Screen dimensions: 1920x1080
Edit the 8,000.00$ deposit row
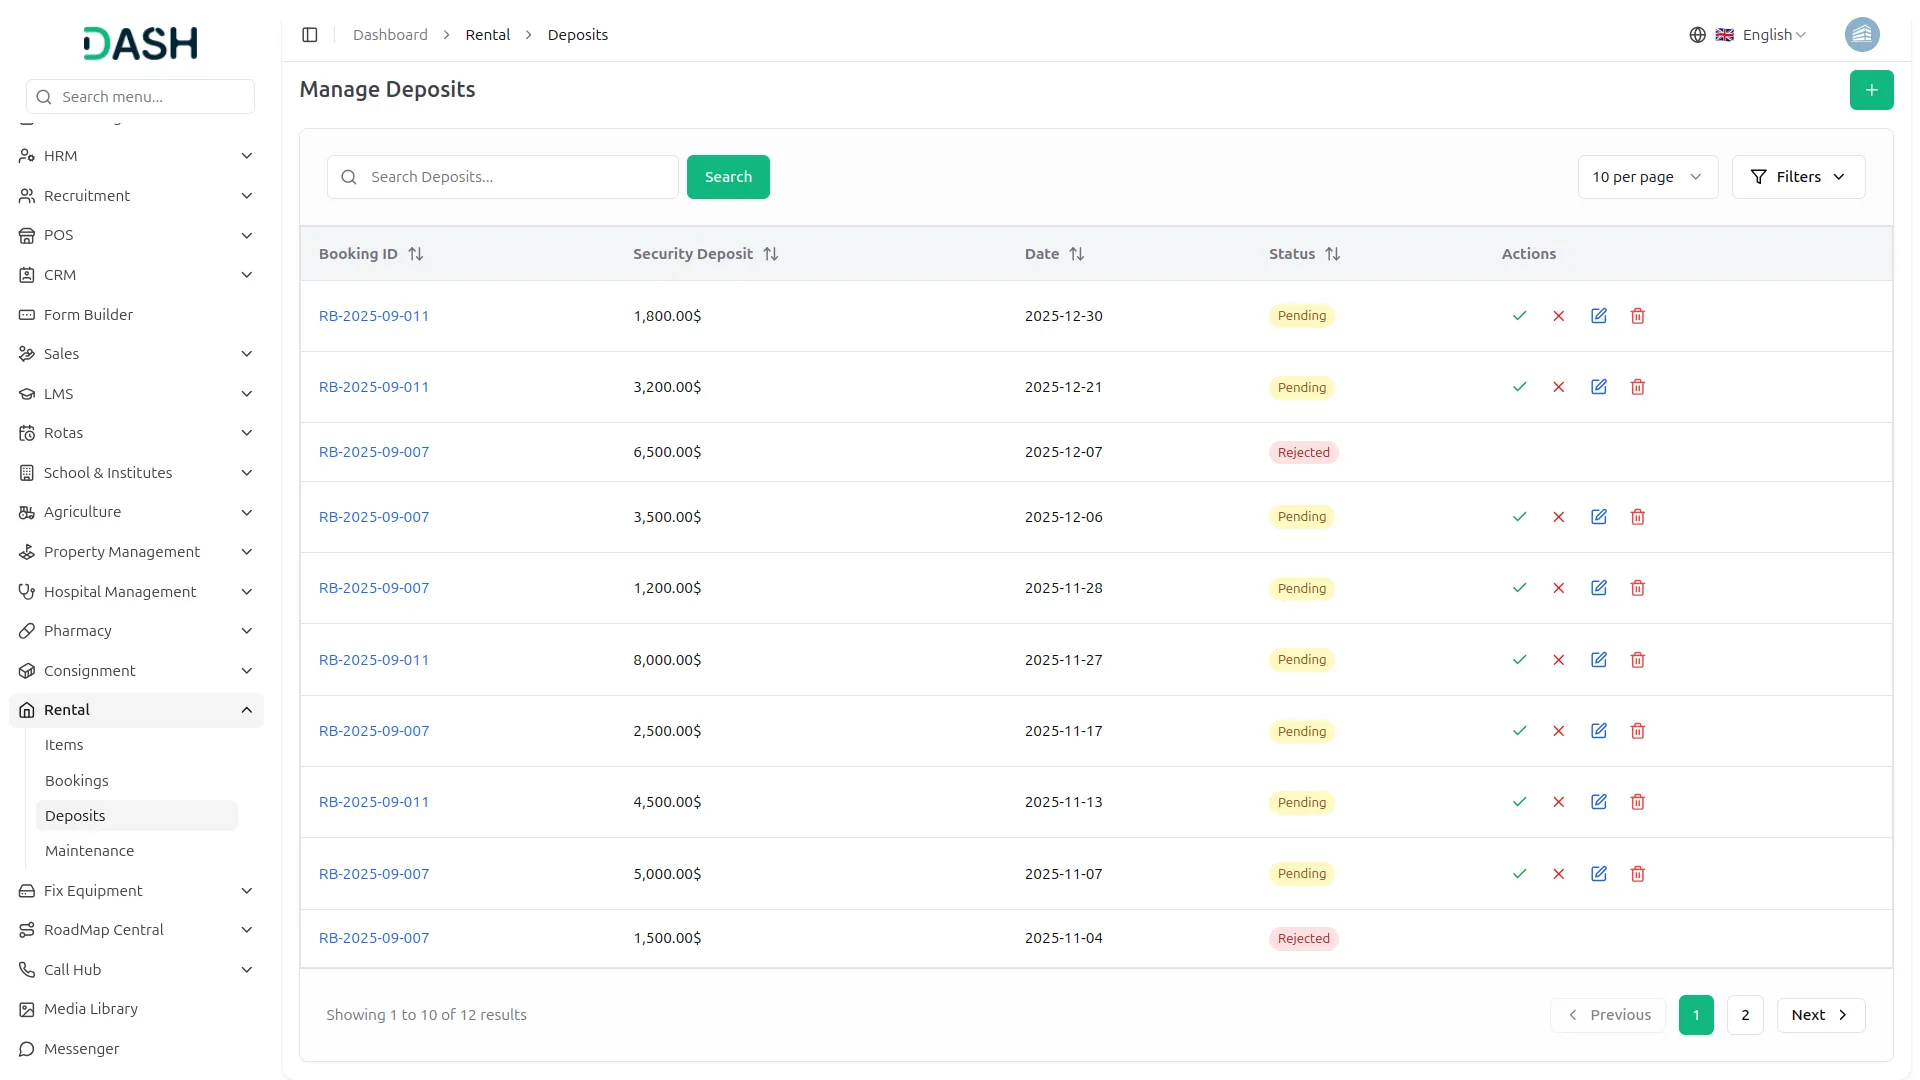click(1598, 659)
